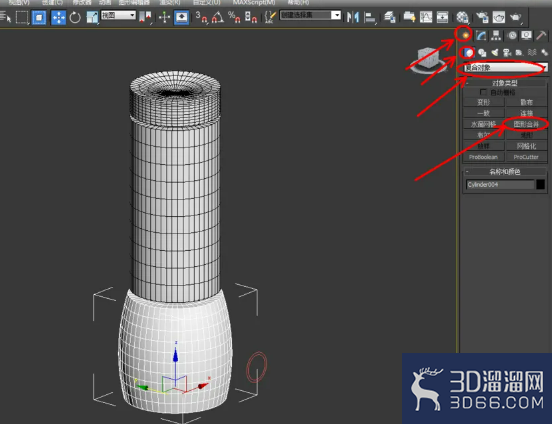Toggle the Spinner Snap button
Image resolution: width=552 pixels, height=424 pixels.
point(251,17)
